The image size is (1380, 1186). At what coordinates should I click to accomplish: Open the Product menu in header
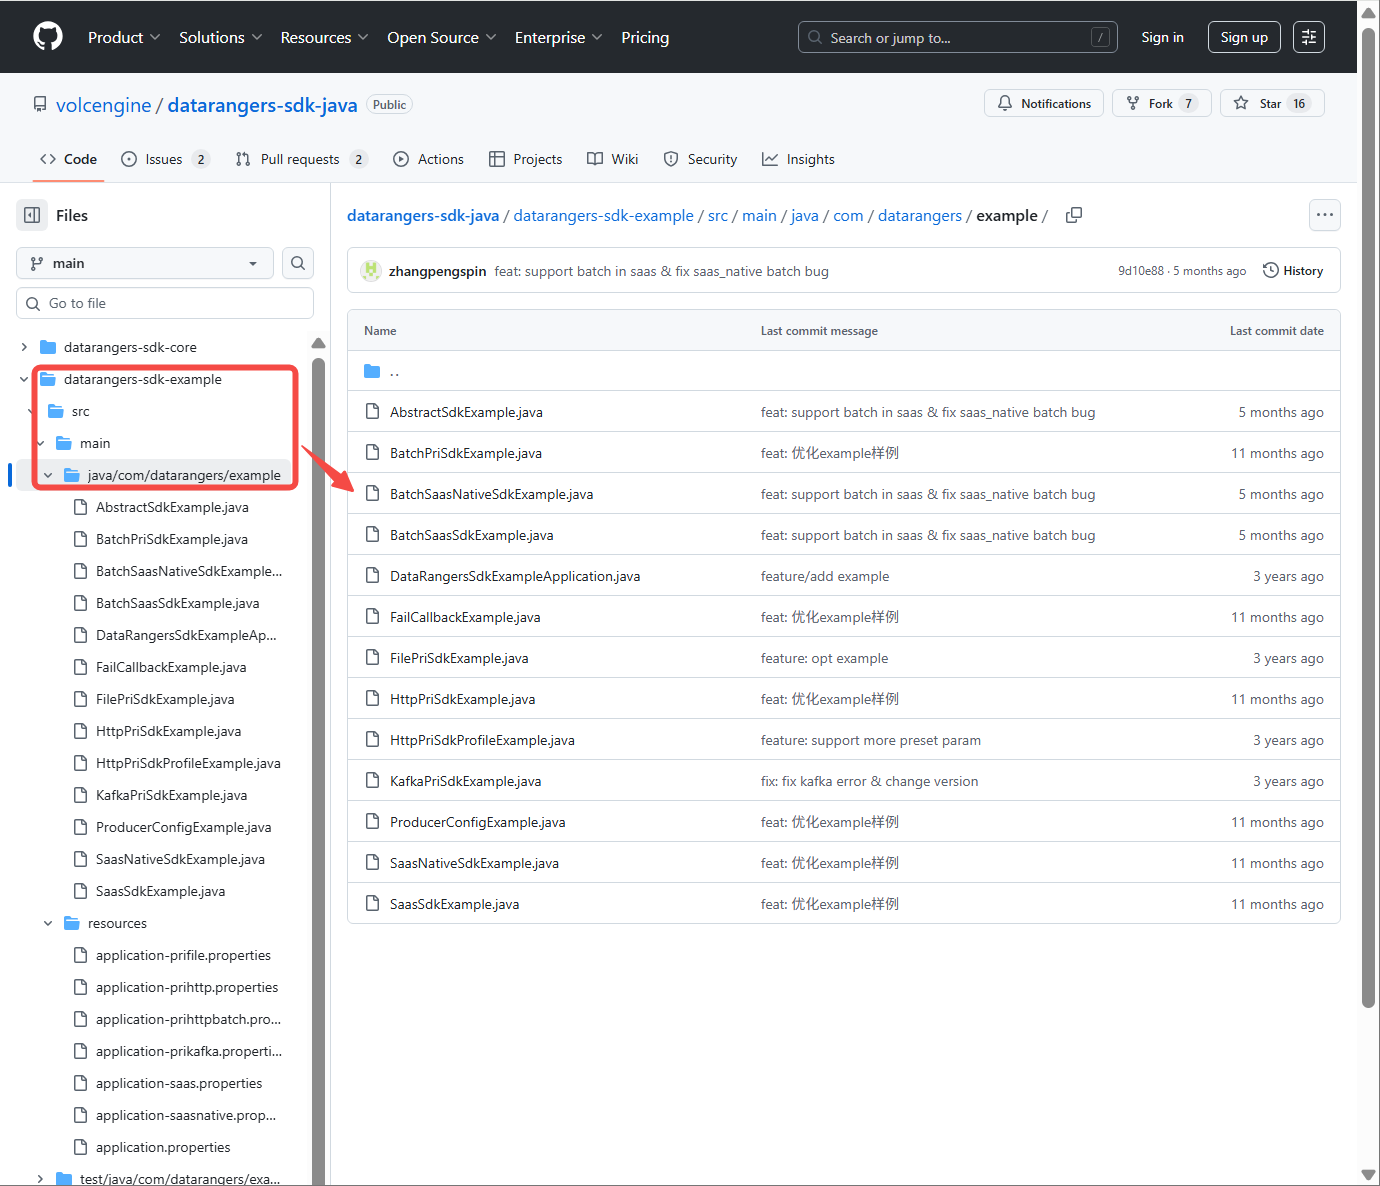point(124,37)
